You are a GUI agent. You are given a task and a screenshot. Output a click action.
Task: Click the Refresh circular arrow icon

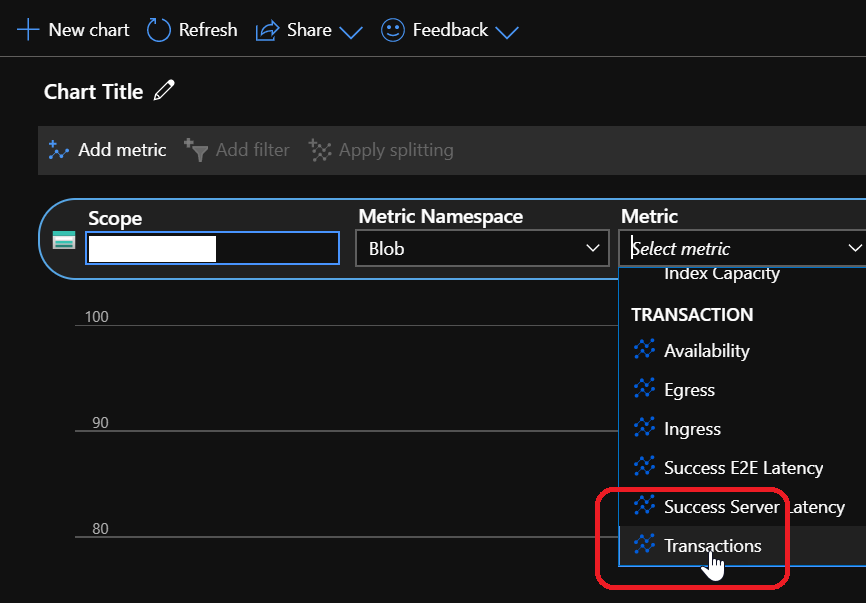click(159, 30)
